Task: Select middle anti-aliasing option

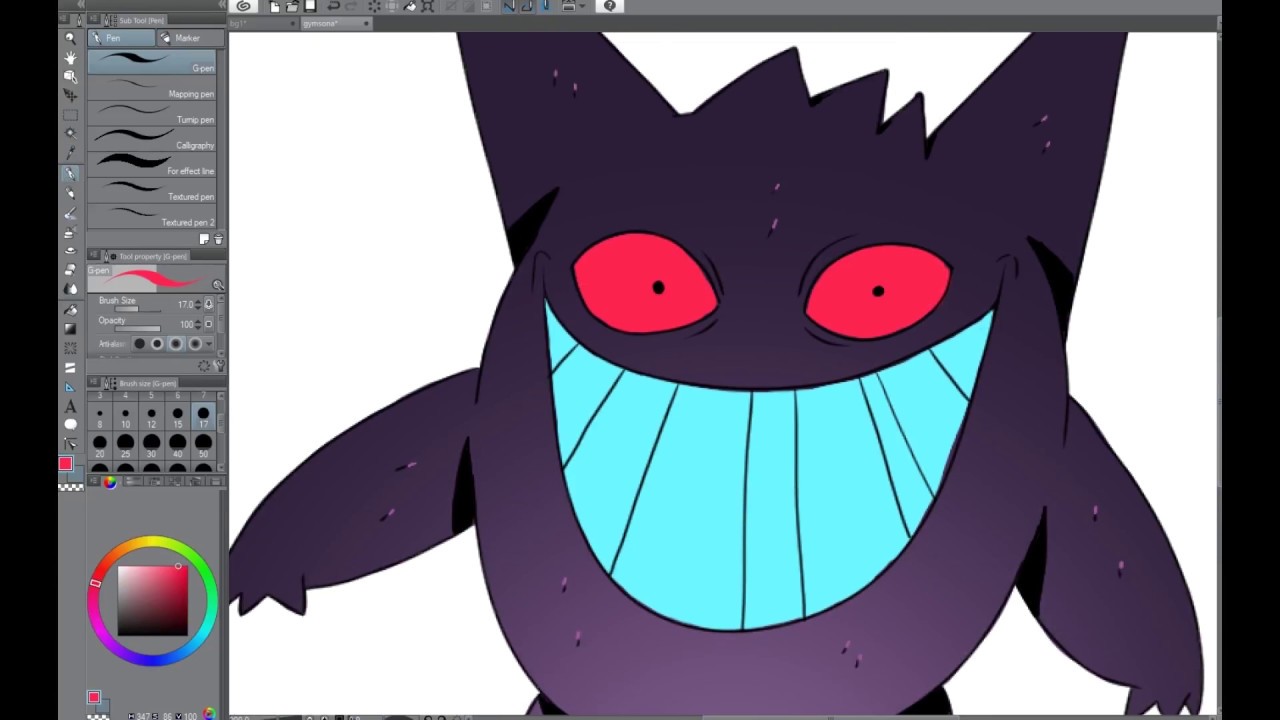Action: click(175, 344)
